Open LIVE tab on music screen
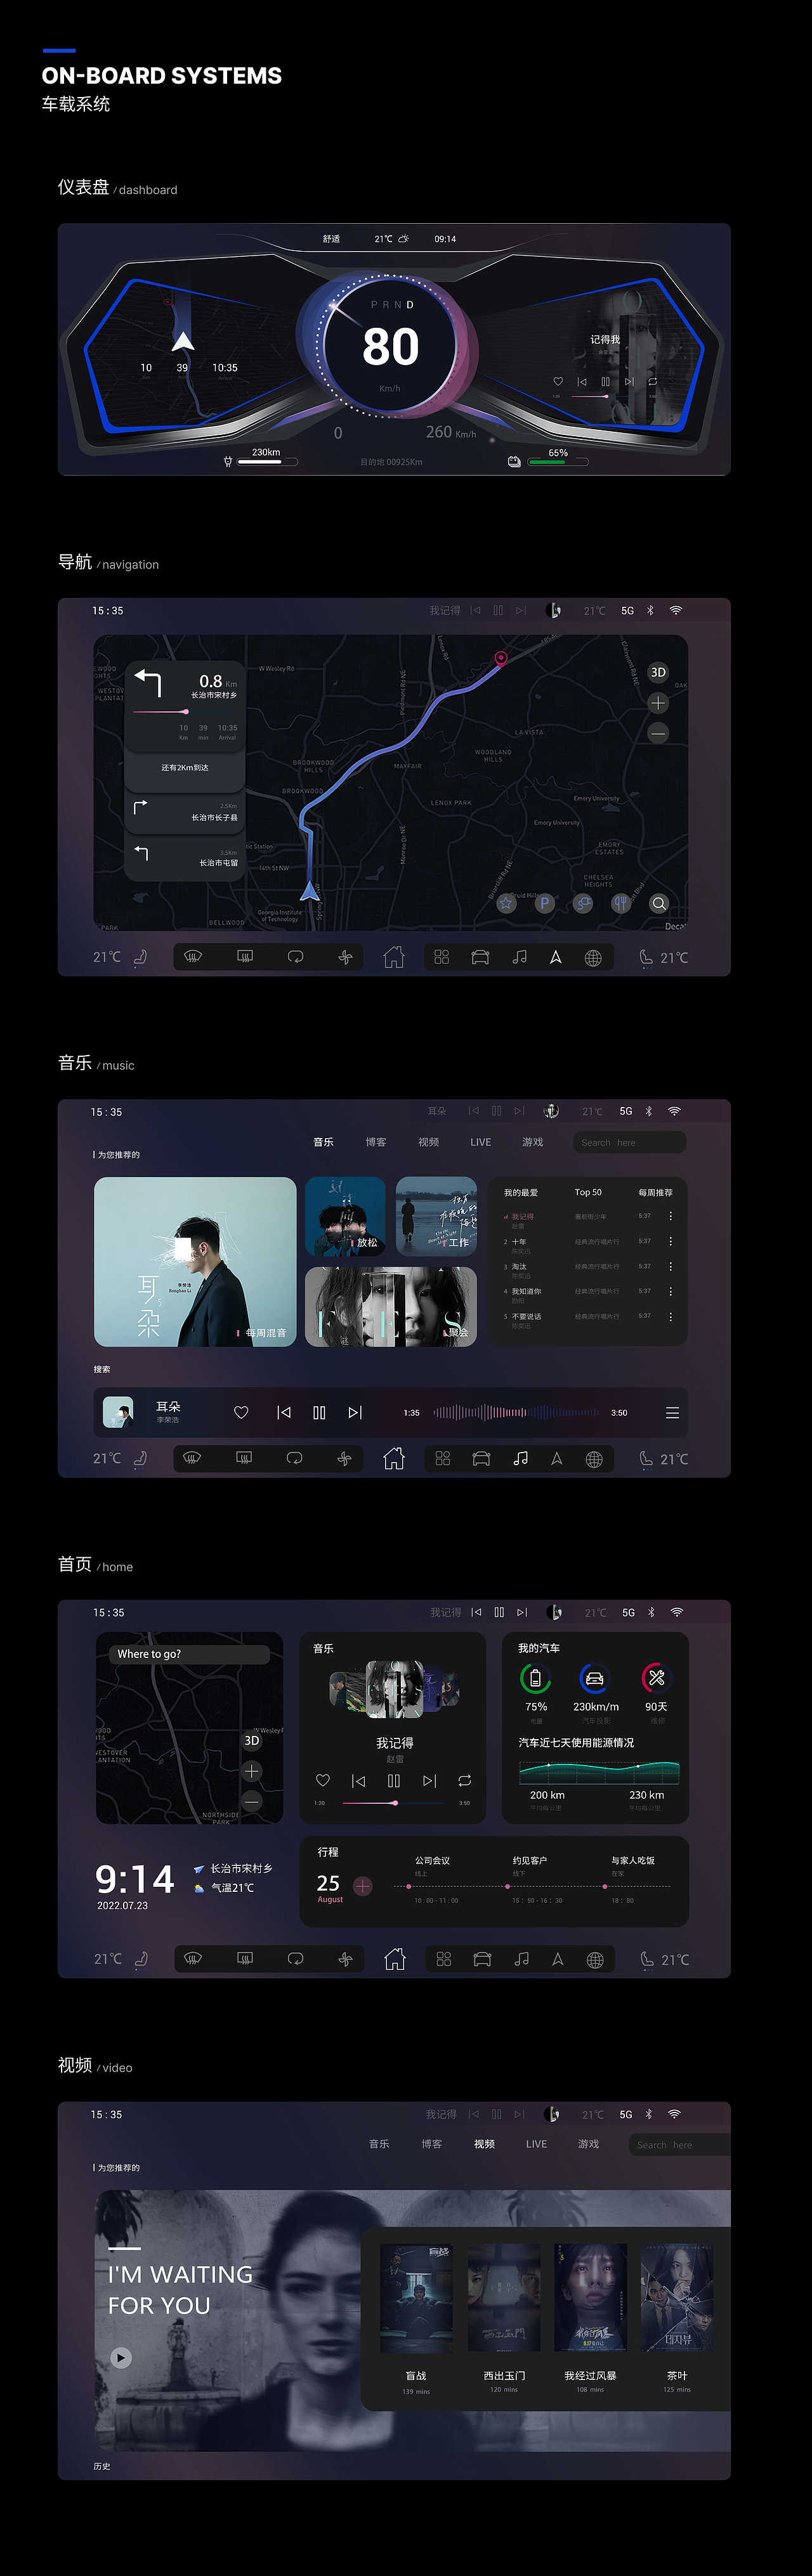This screenshot has height=2576, width=812. (481, 1142)
